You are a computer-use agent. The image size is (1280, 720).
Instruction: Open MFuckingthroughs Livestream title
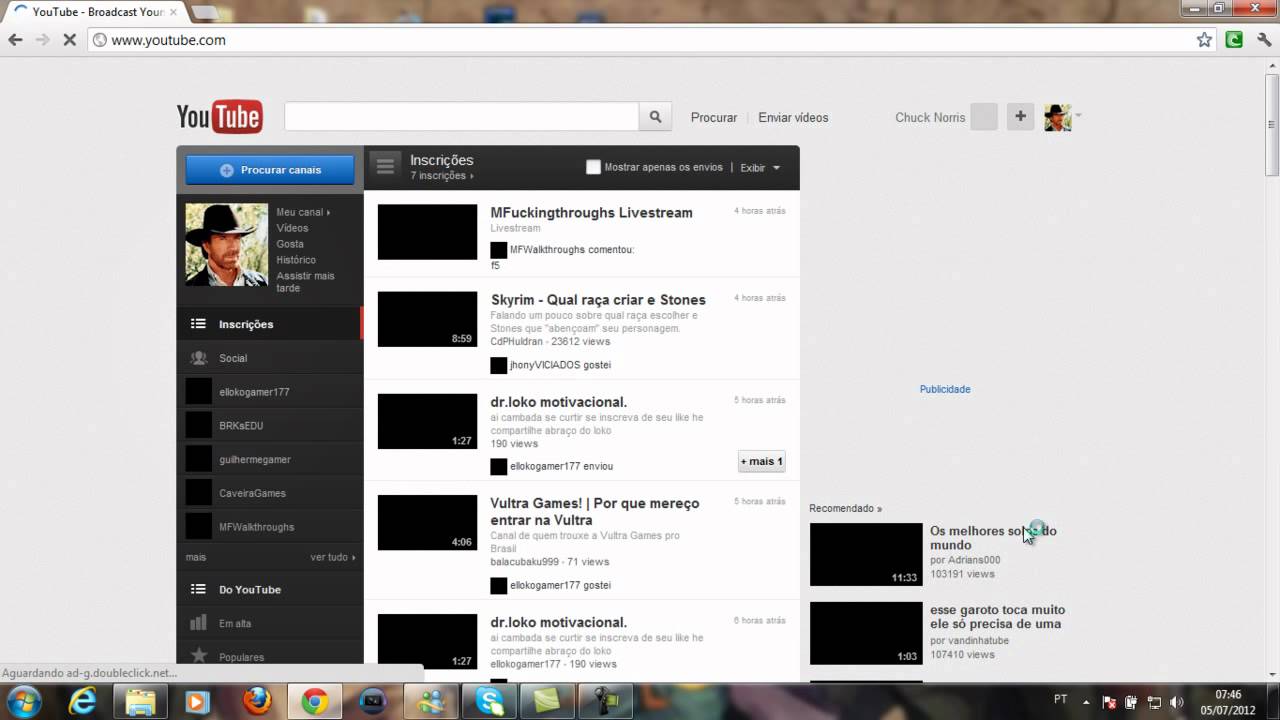(591, 213)
